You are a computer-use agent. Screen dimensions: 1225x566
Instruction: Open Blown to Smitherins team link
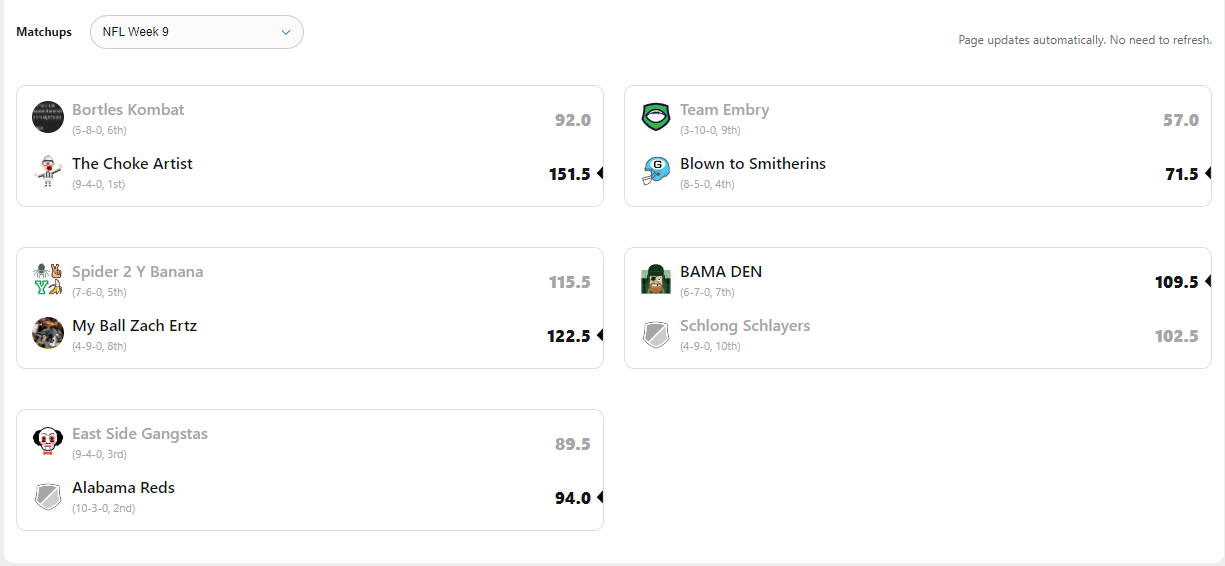[752, 164]
